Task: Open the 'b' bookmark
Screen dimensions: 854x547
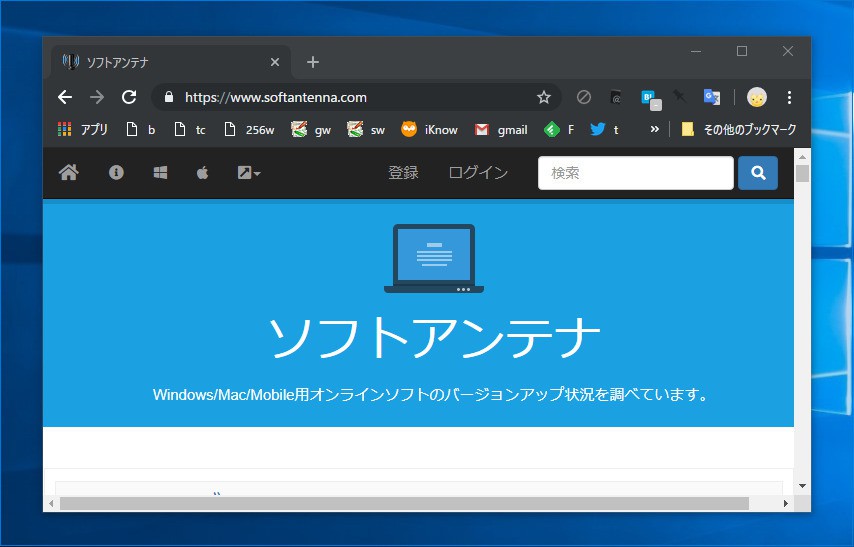Action: [x=141, y=130]
